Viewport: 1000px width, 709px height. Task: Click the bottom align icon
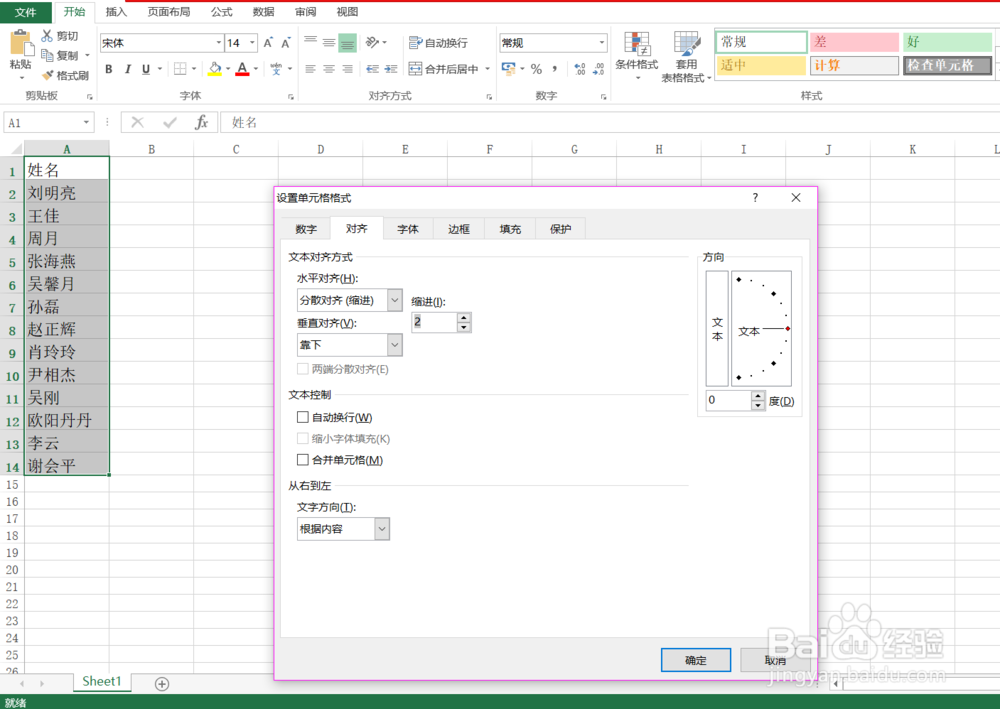[x=348, y=42]
